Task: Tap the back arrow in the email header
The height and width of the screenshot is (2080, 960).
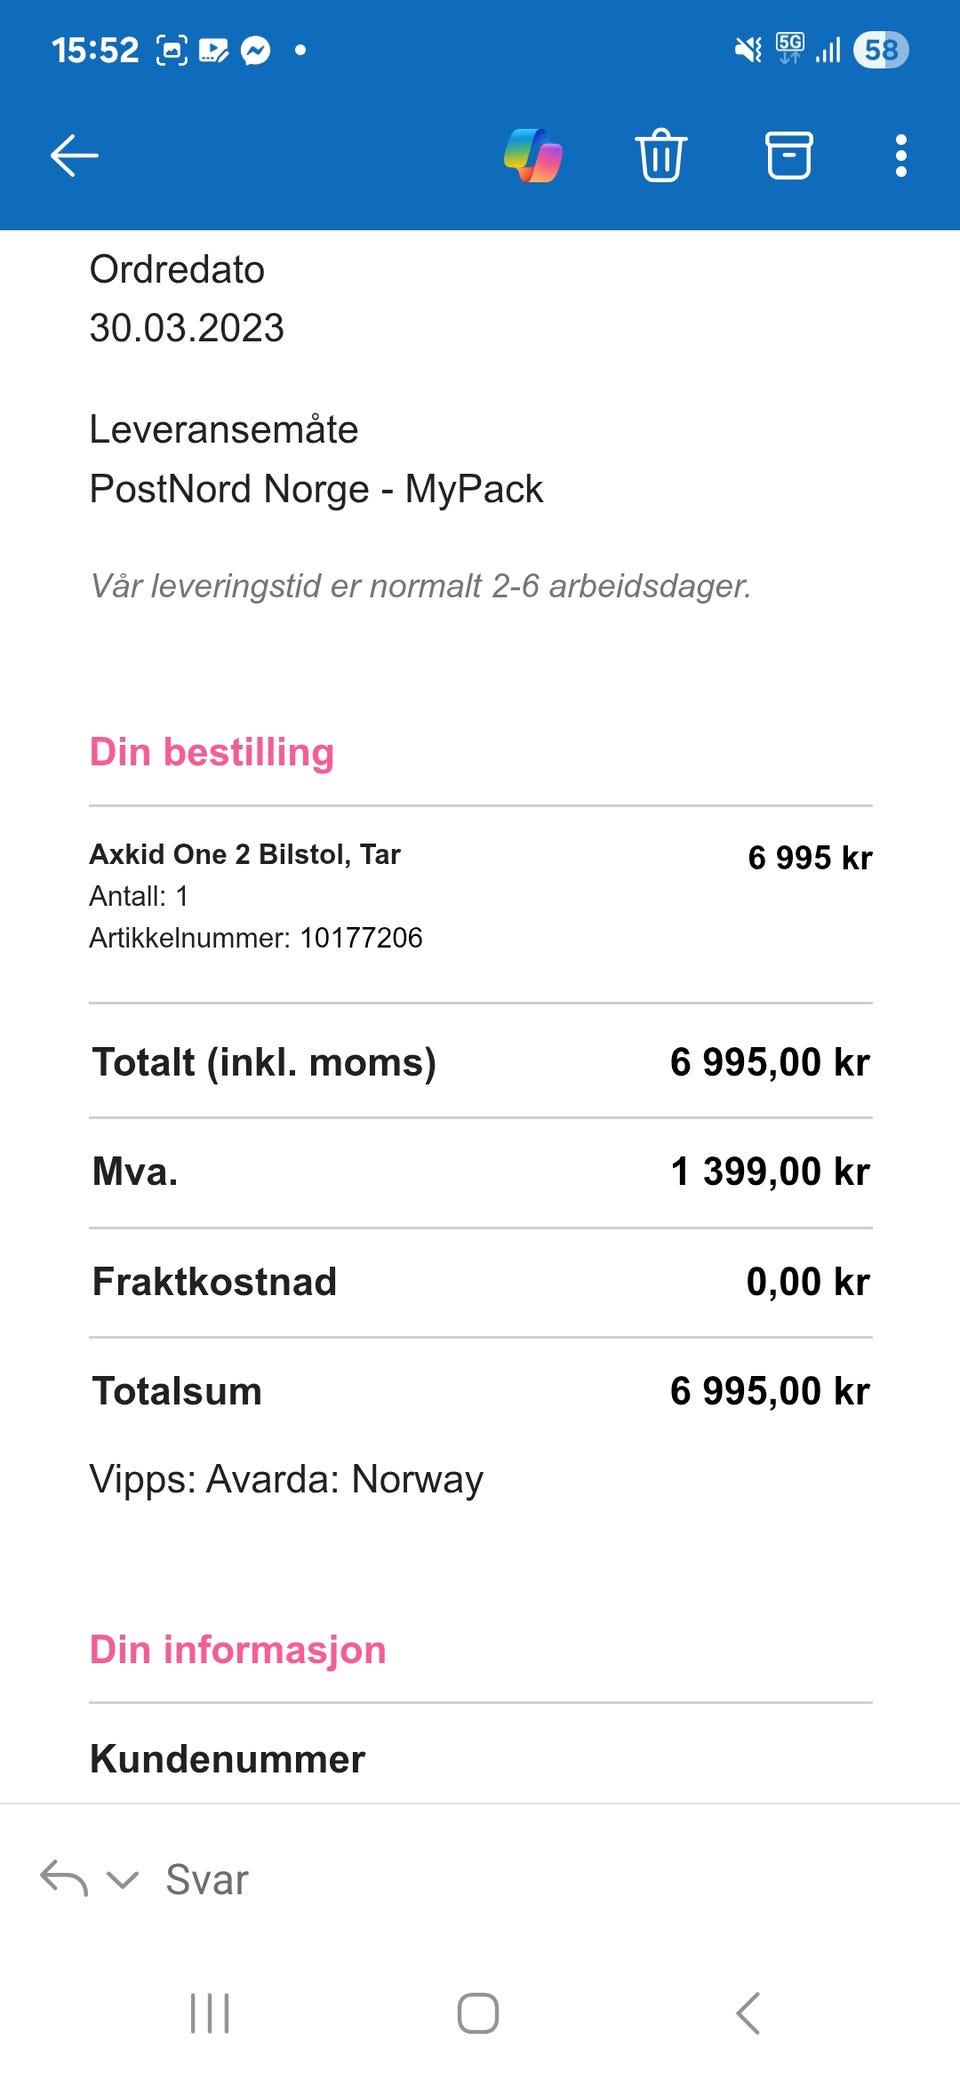Action: [x=75, y=156]
